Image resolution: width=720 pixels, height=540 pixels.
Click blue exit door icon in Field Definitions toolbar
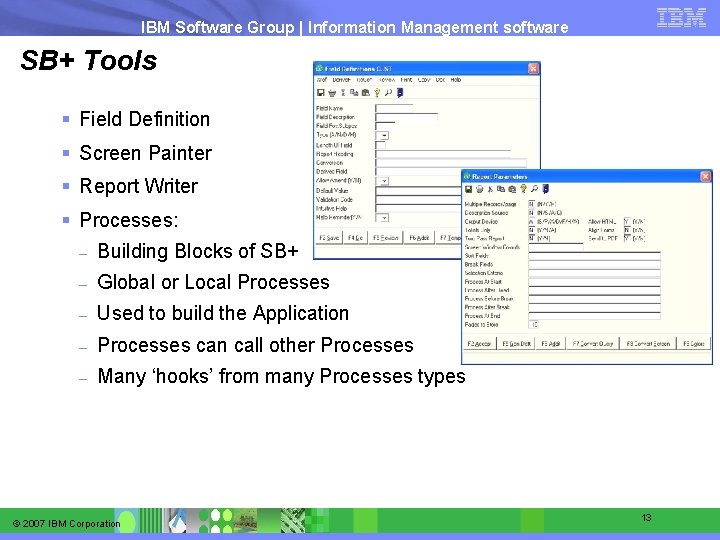pyautogui.click(x=400, y=93)
